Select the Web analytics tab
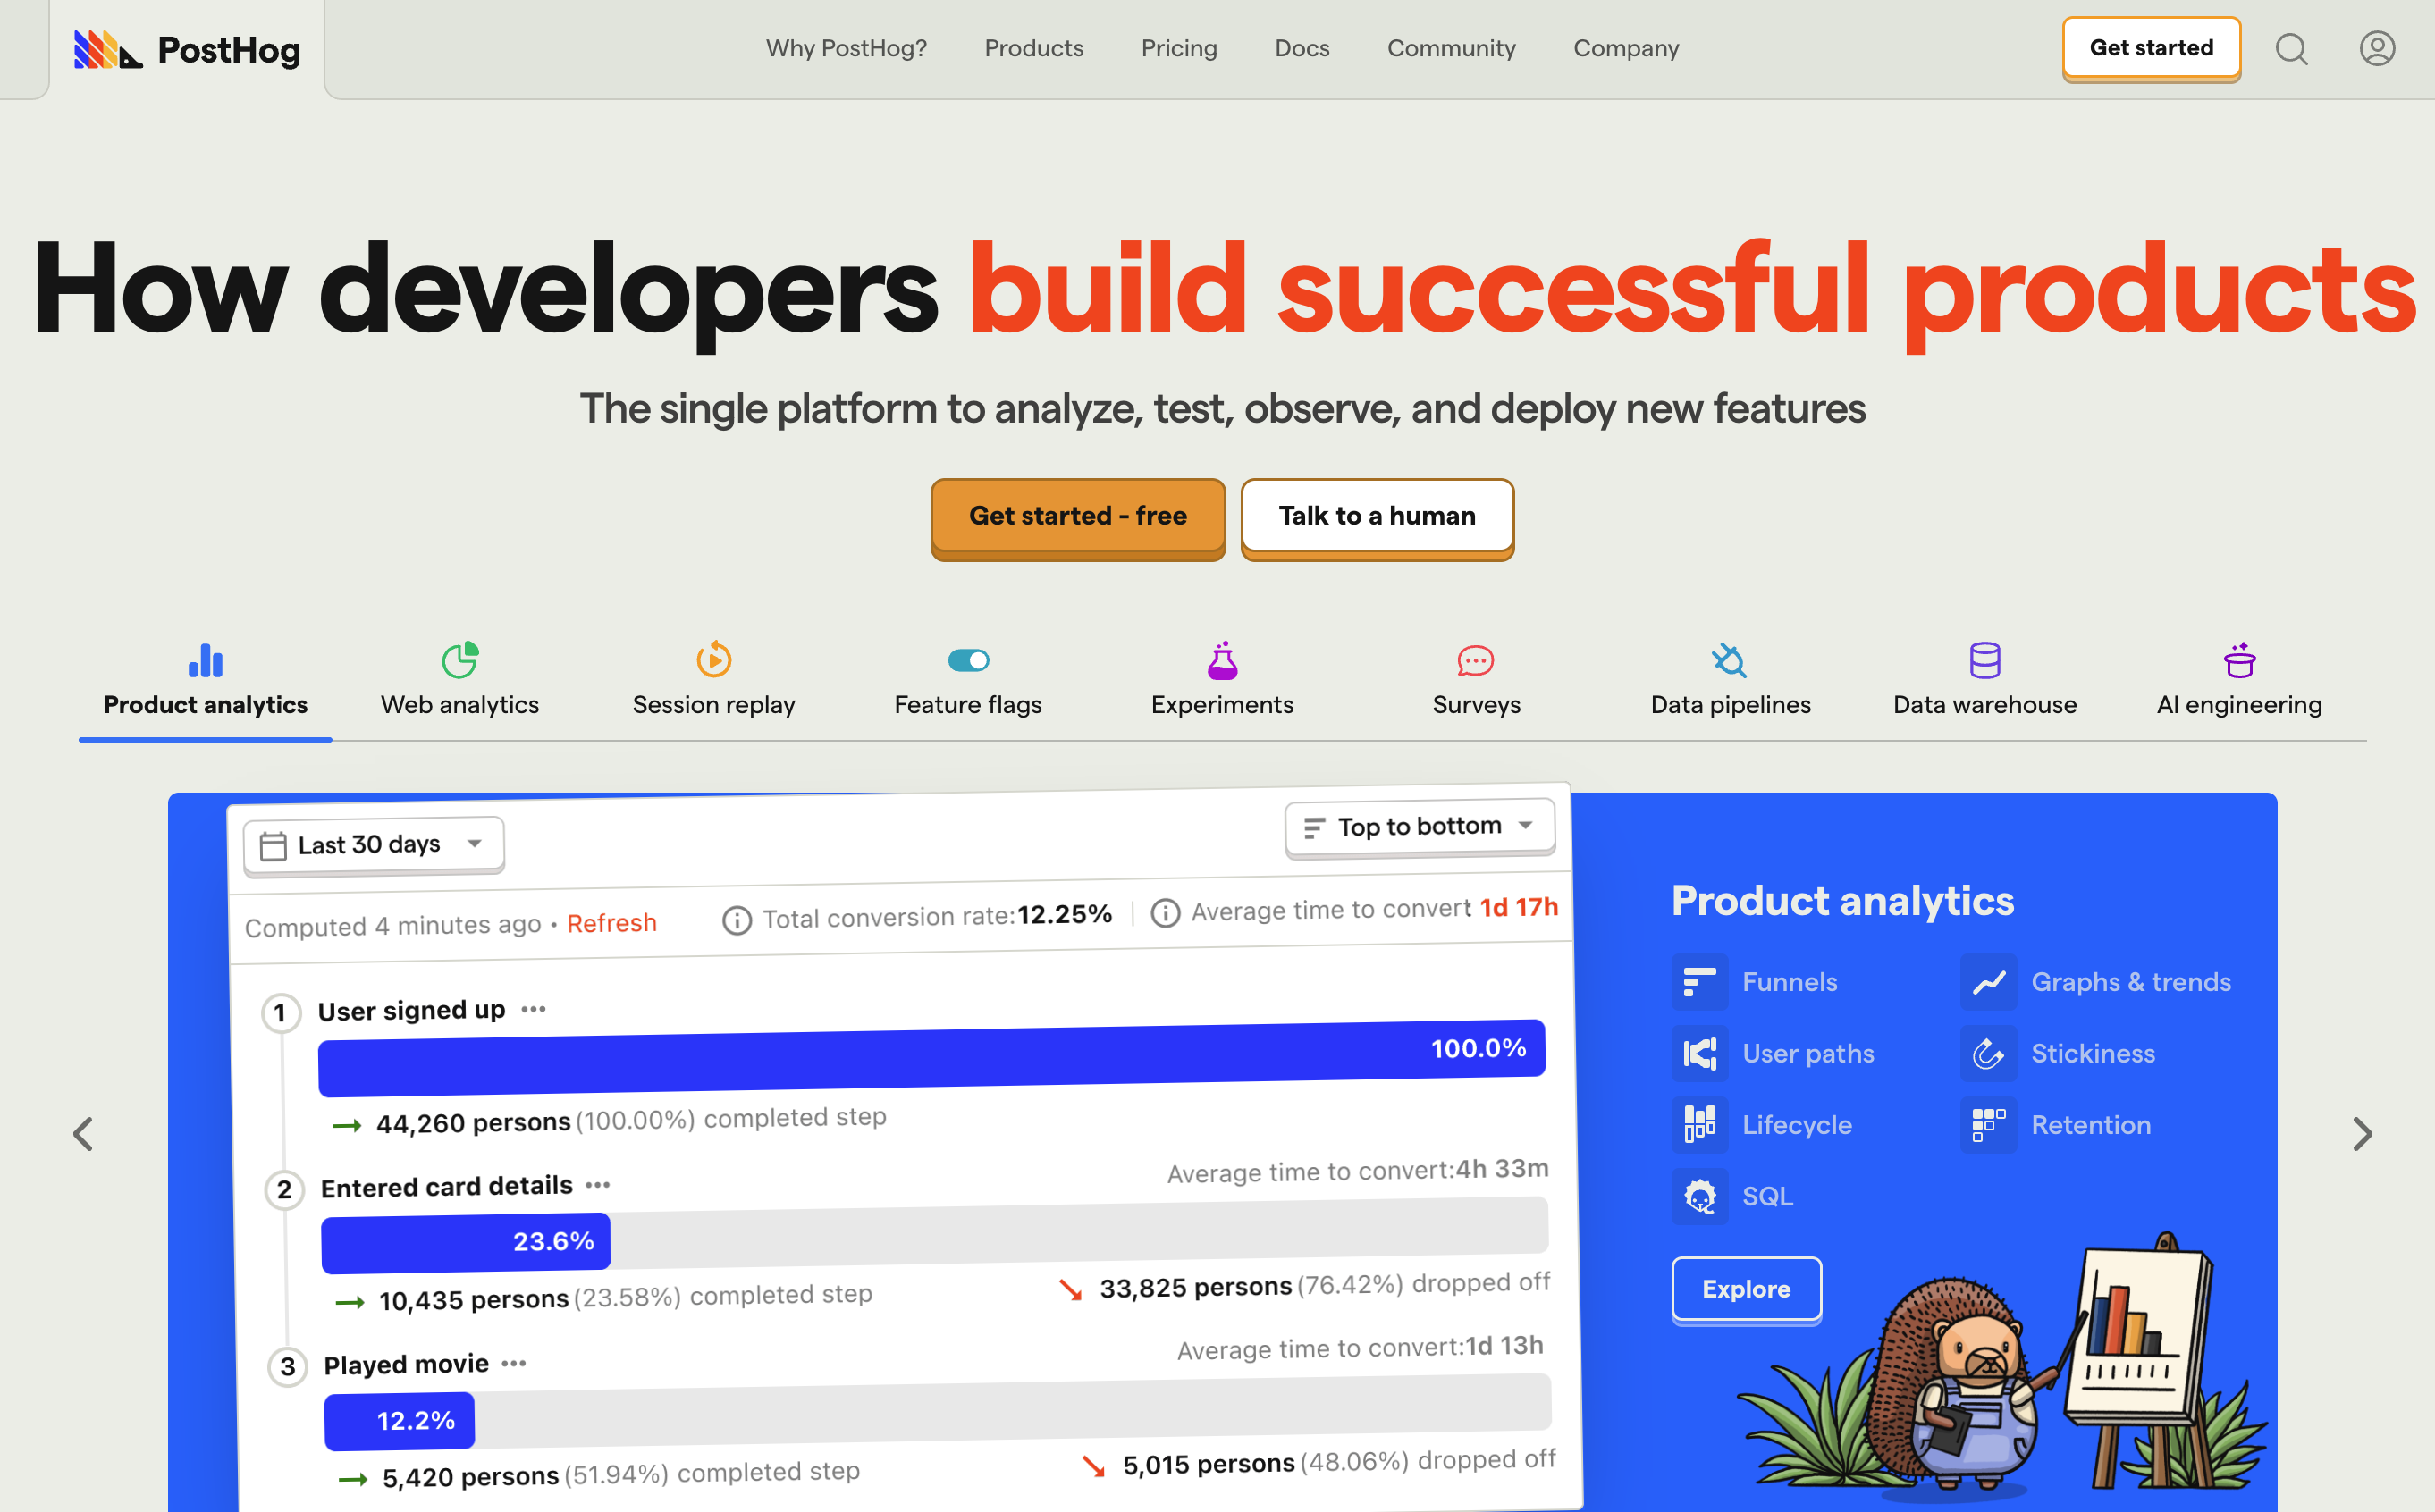Screen dimensions: 2435x1512 (x=459, y=679)
